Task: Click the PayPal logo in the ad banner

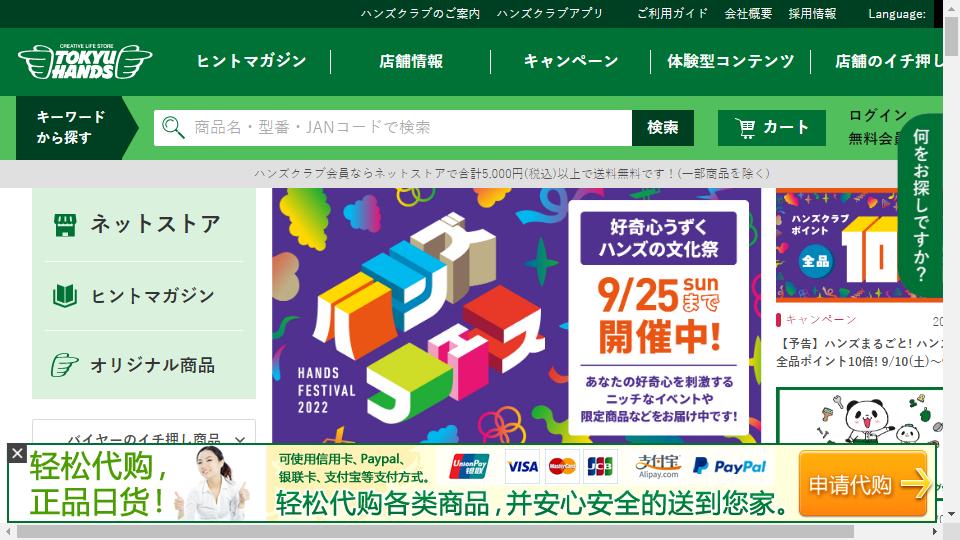Action: pyautogui.click(x=729, y=467)
